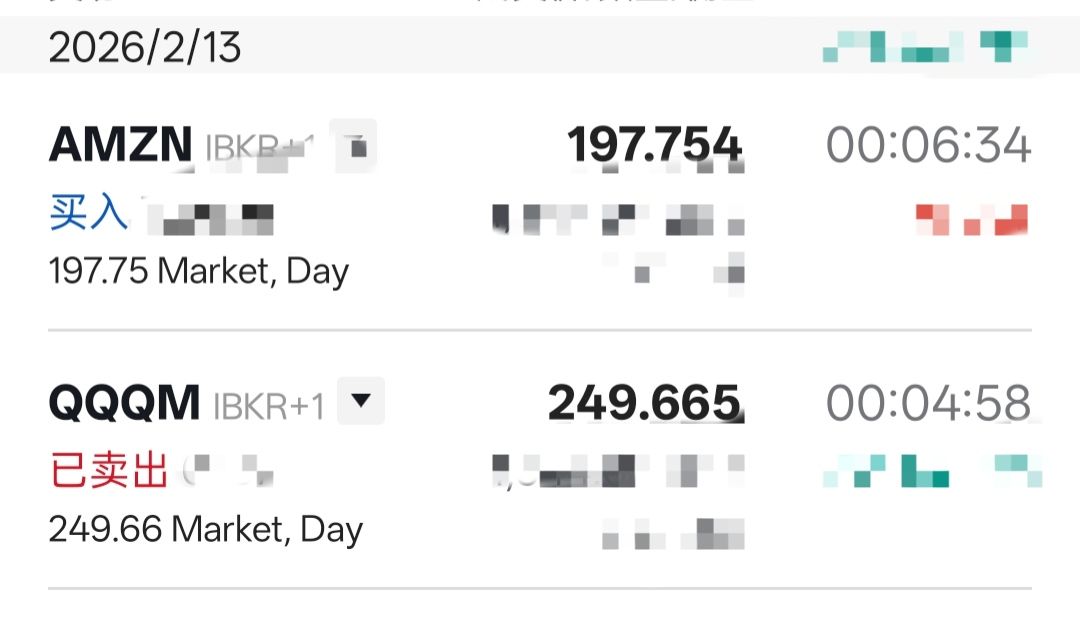Open the dropdown icon beside AMZN
Viewport: 1080px width, 628px height.
click(355, 146)
